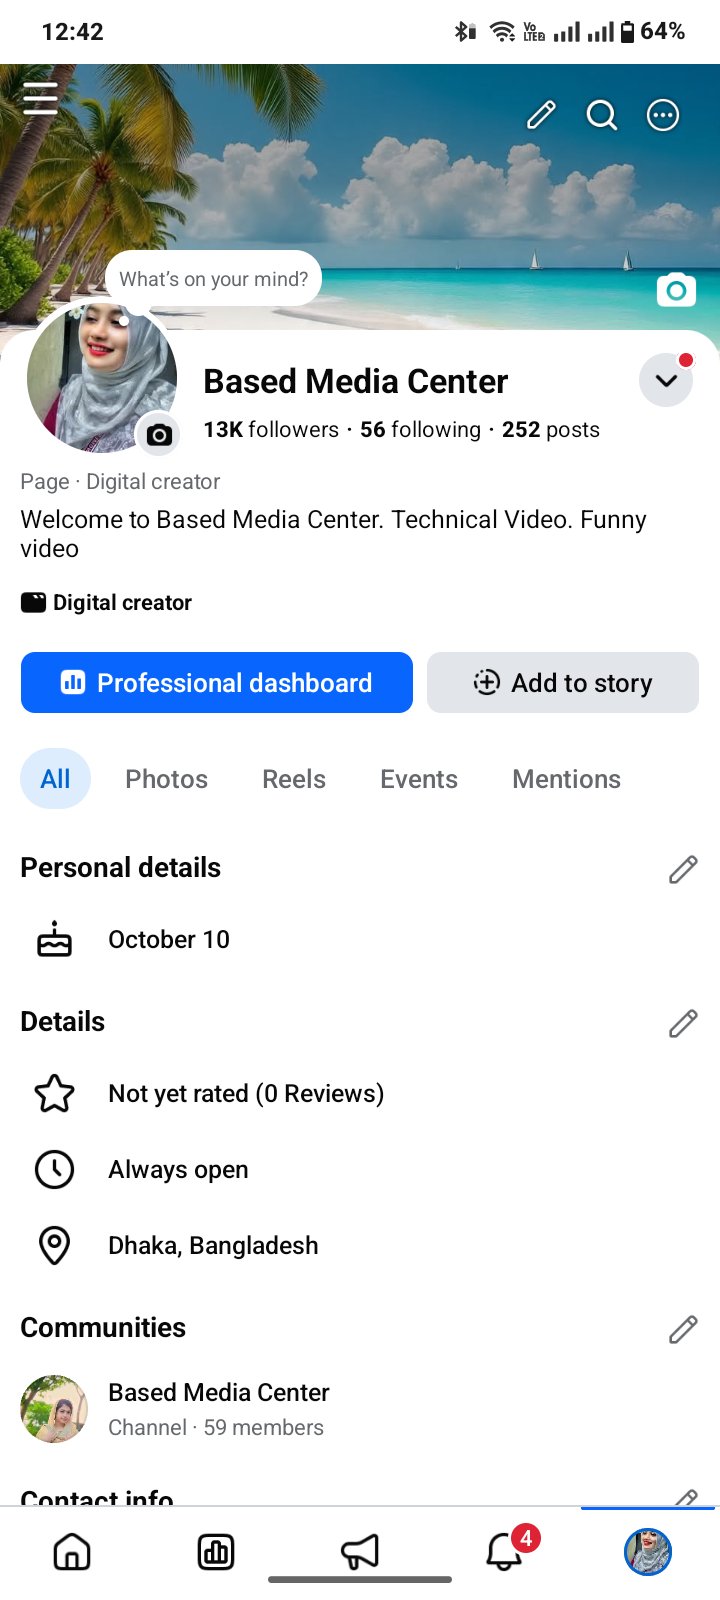
Task: Tap the 12:42 clock
Action: (73, 32)
